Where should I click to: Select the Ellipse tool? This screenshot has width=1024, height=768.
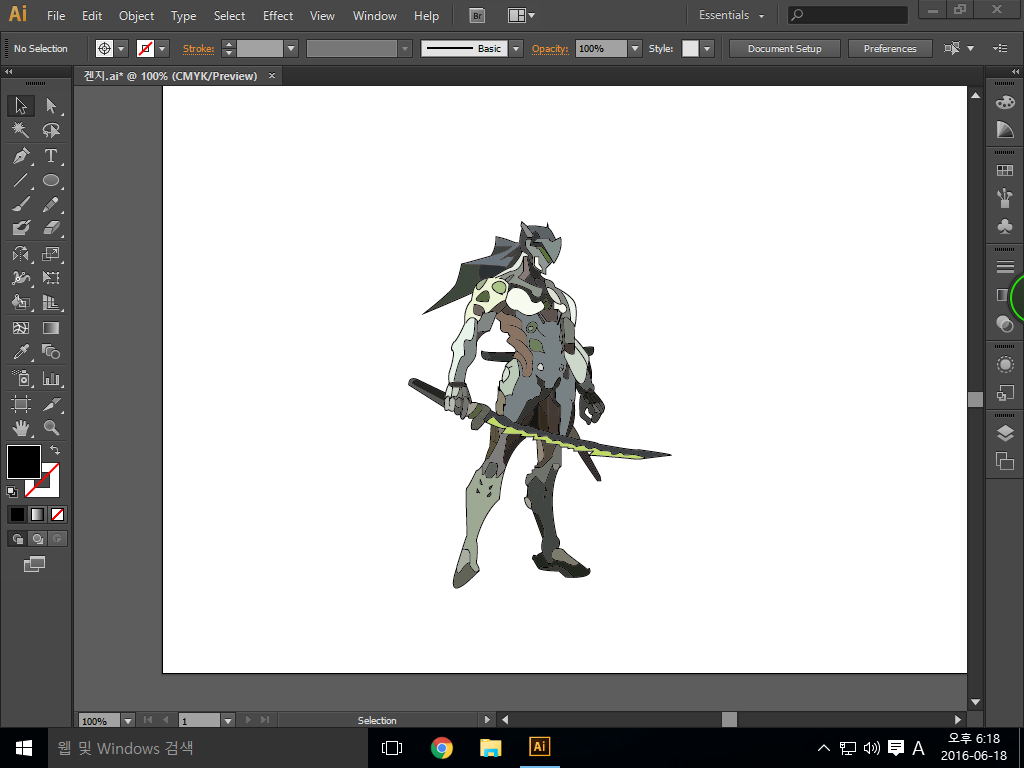click(x=51, y=180)
